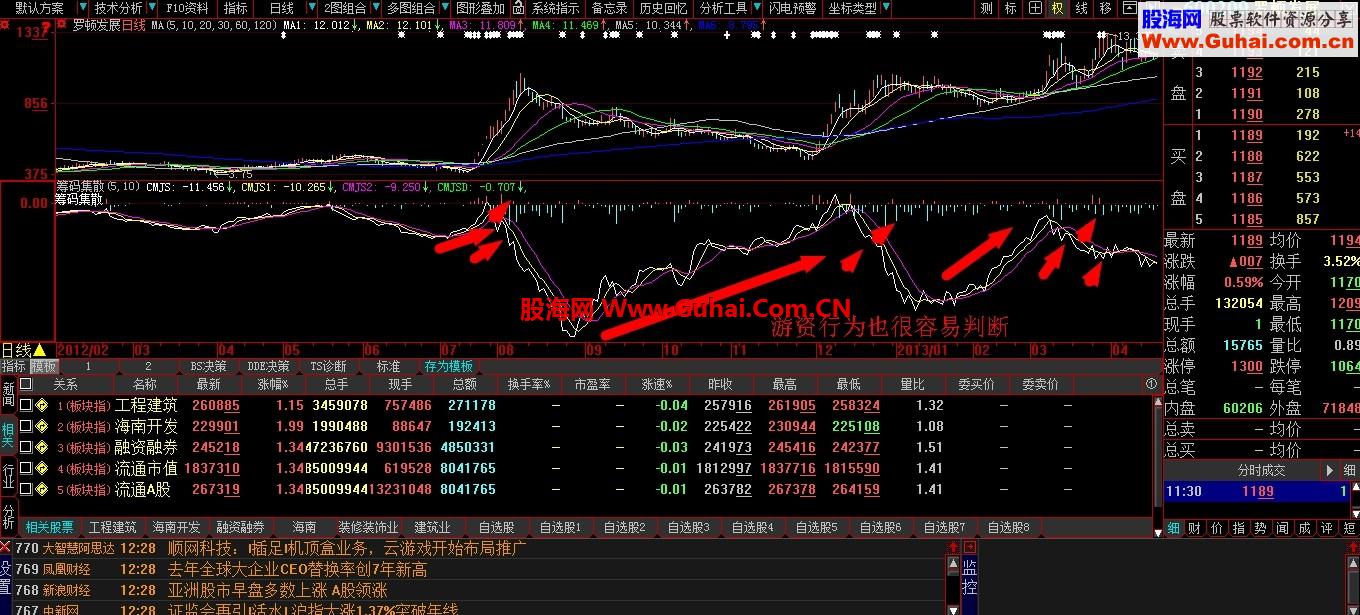Image resolution: width=1360 pixels, height=615 pixels.
Task: Toggle the 线 drawing button
Action: point(1081,8)
